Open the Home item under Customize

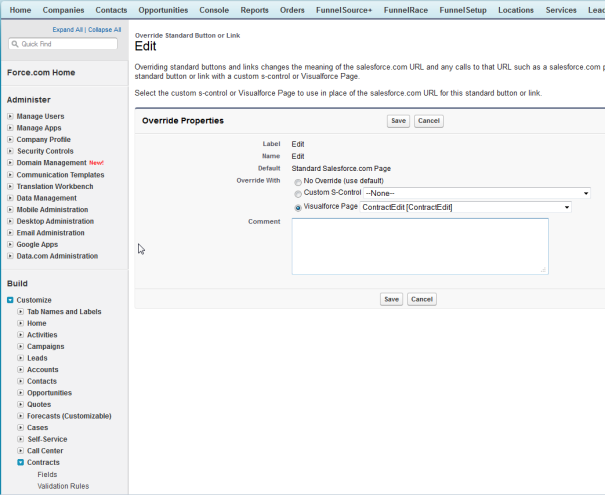pos(37,323)
